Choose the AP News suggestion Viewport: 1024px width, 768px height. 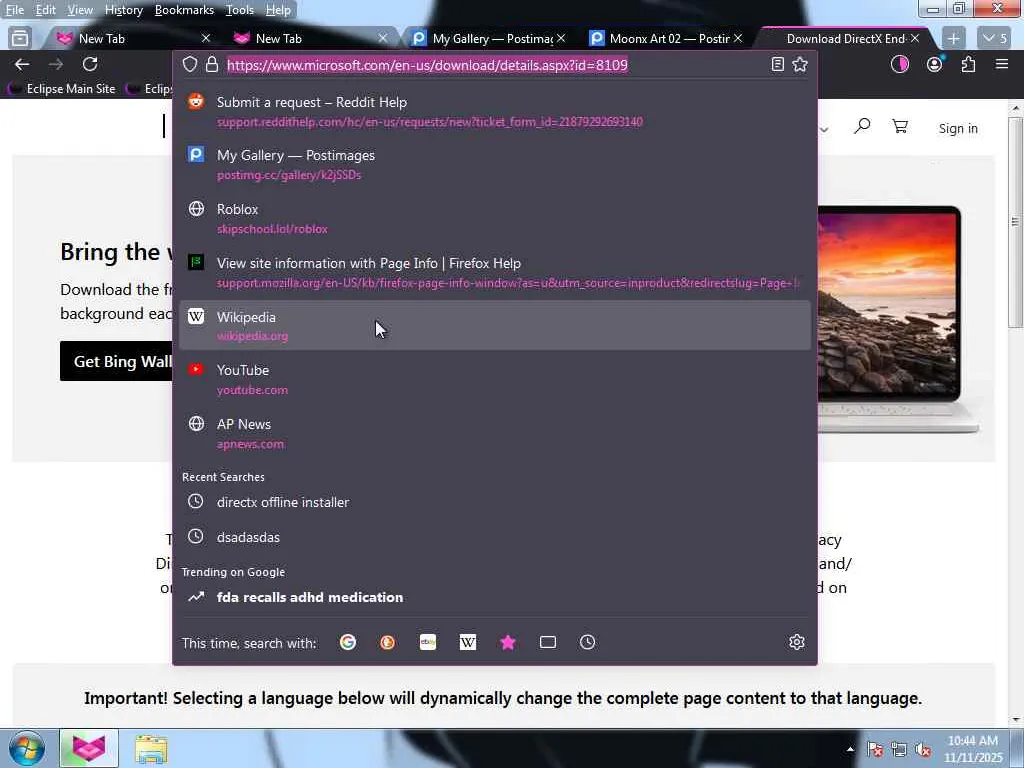495,433
